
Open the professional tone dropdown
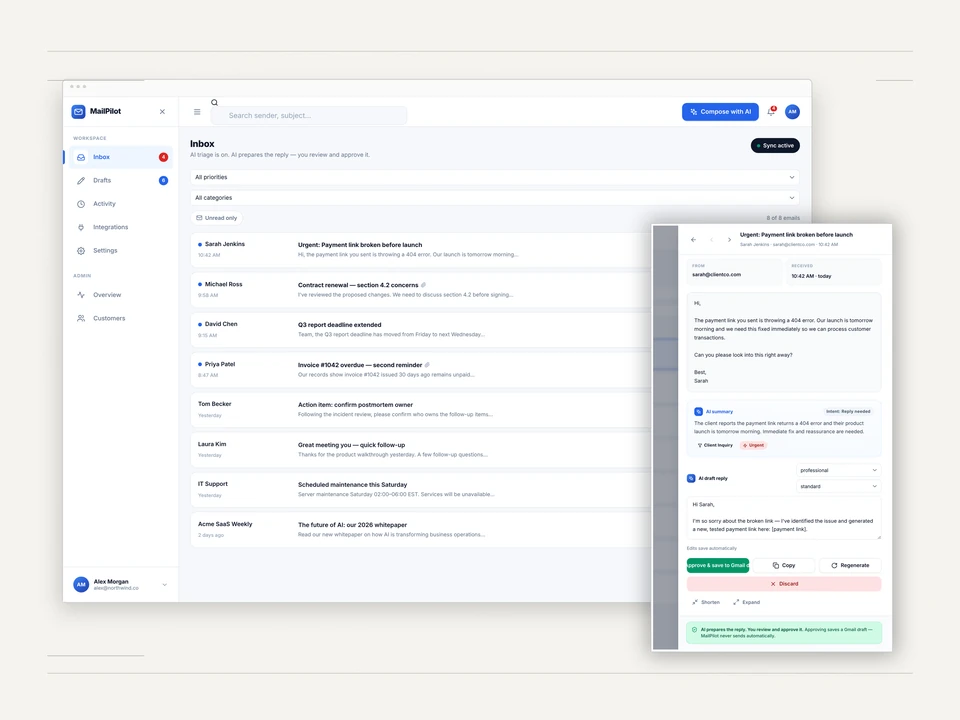tap(838, 470)
